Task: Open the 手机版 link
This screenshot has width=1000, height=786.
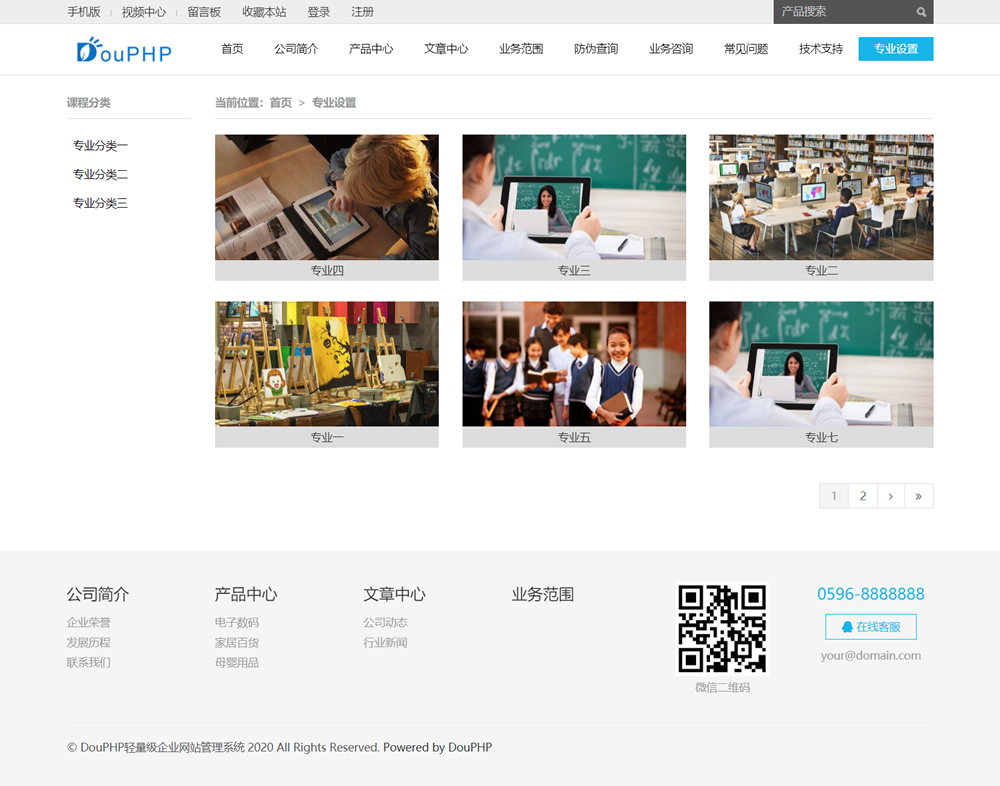Action: pos(84,11)
